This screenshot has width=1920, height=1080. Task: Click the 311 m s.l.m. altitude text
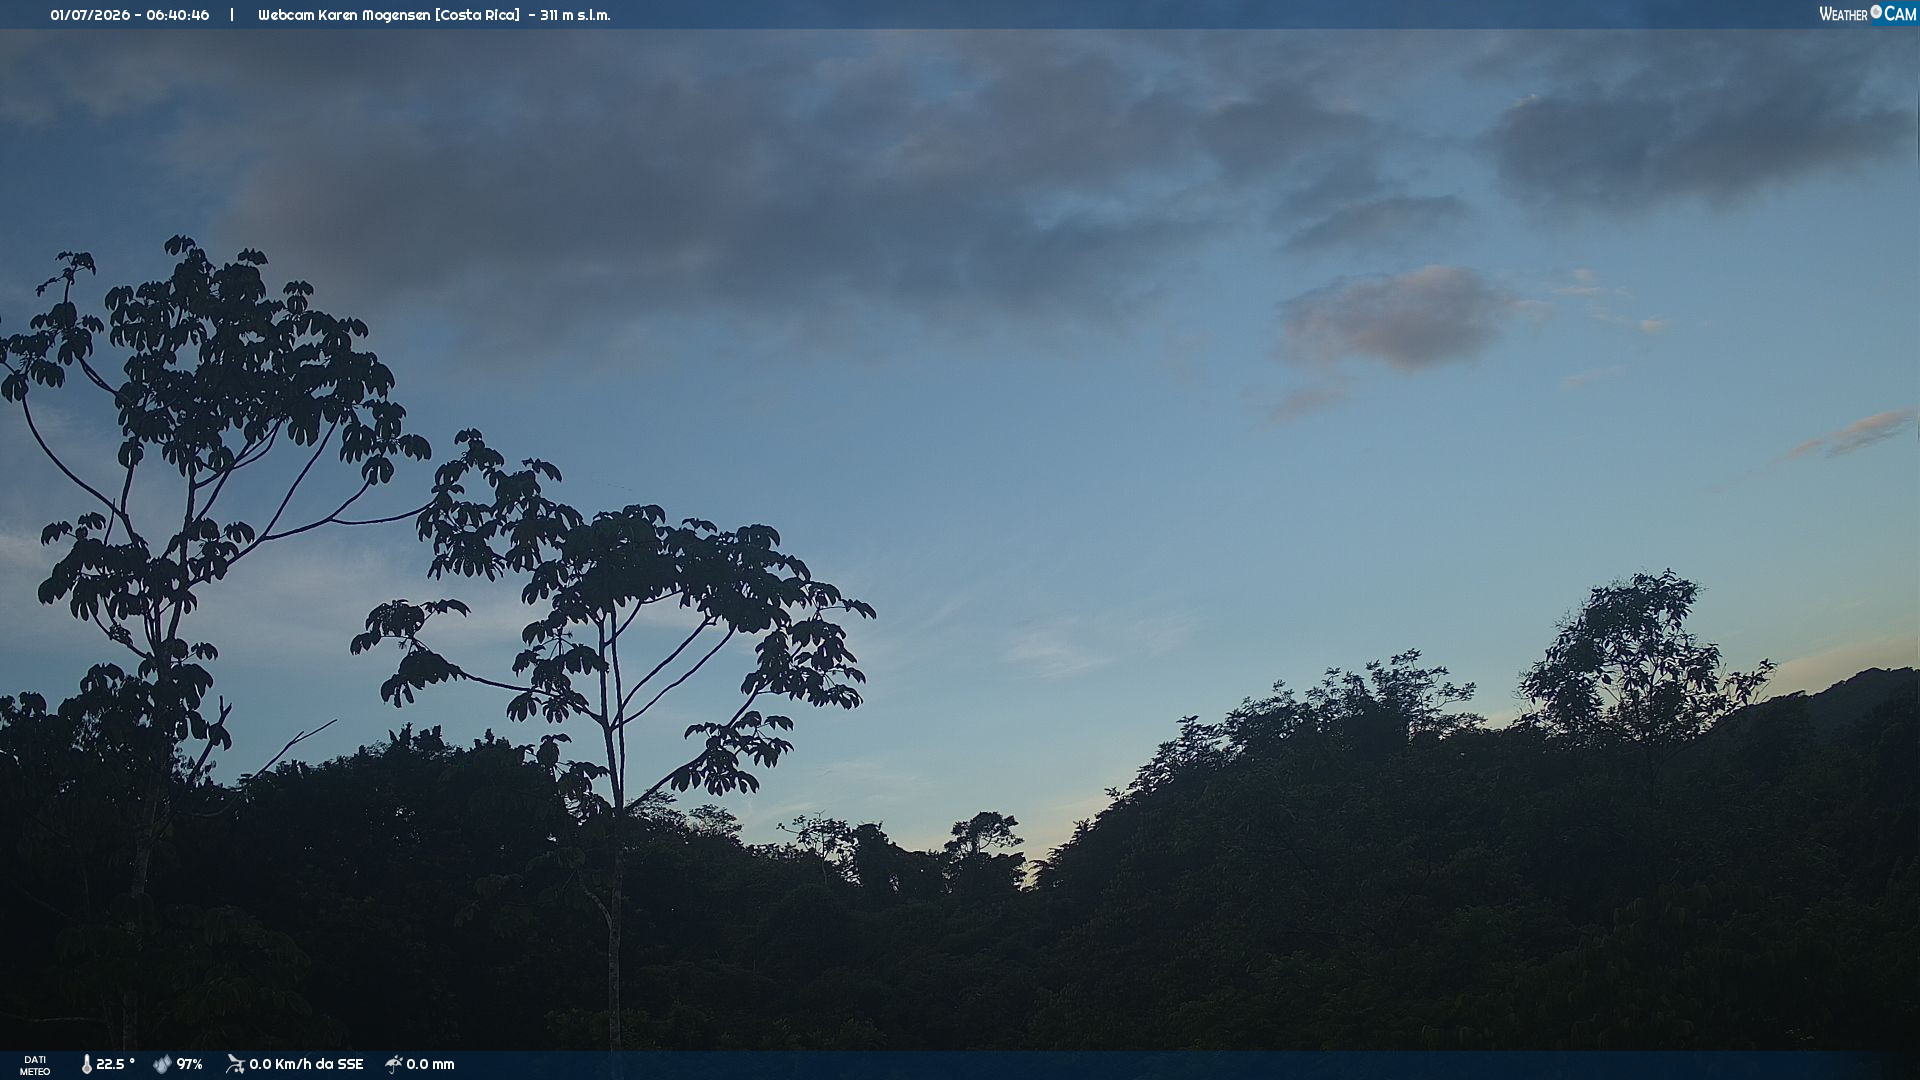575,15
